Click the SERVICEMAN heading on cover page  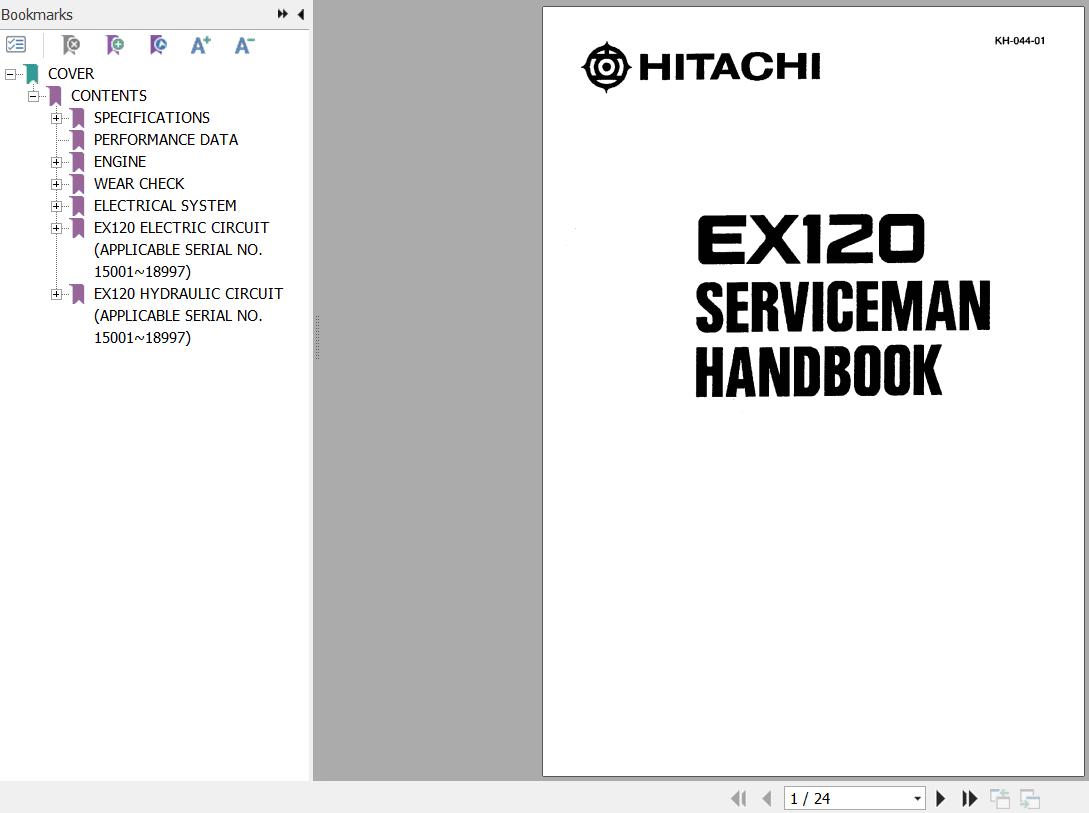pos(843,306)
